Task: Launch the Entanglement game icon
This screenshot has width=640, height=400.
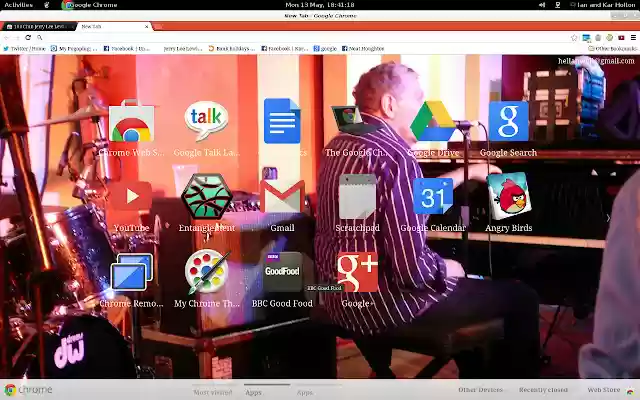Action: [207, 196]
